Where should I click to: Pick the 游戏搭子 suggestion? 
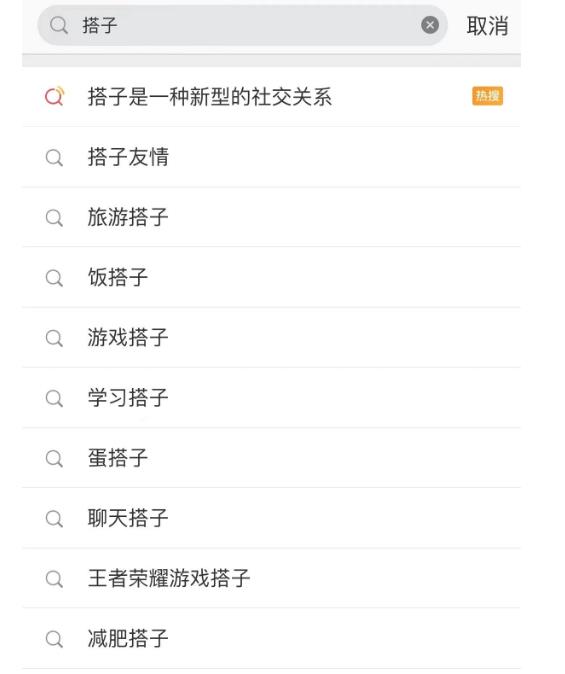271,337
